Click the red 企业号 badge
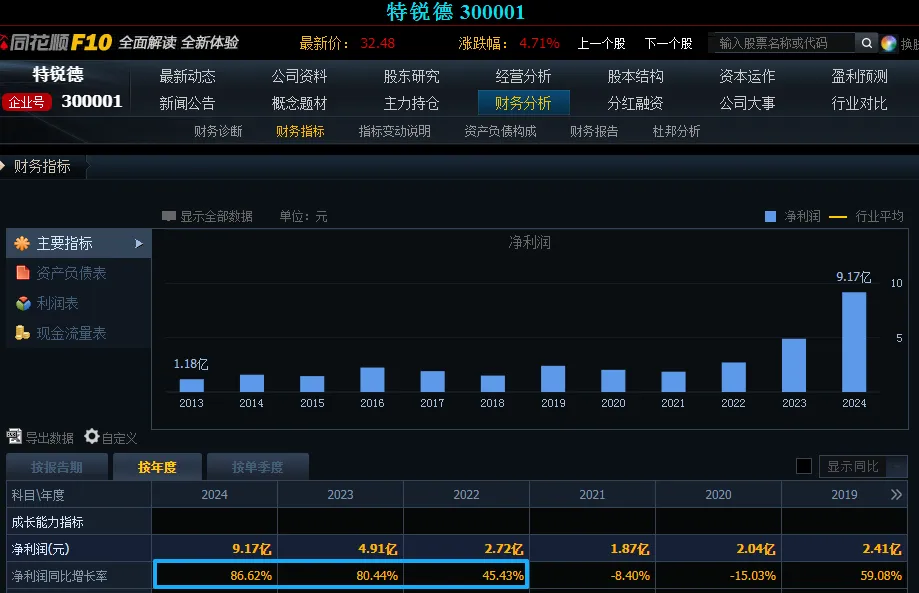 [26, 102]
